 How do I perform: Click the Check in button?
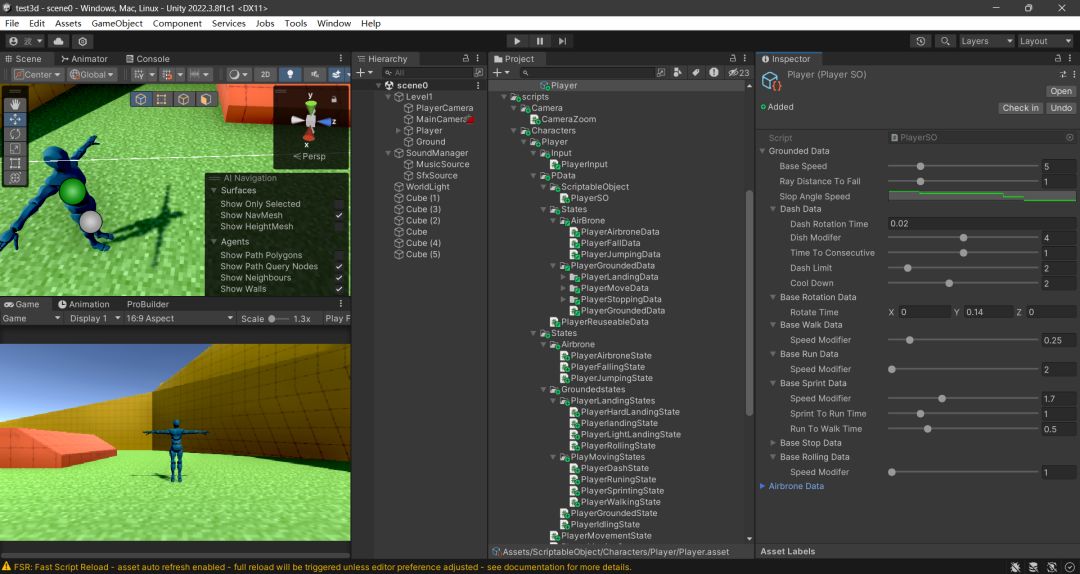point(1020,108)
